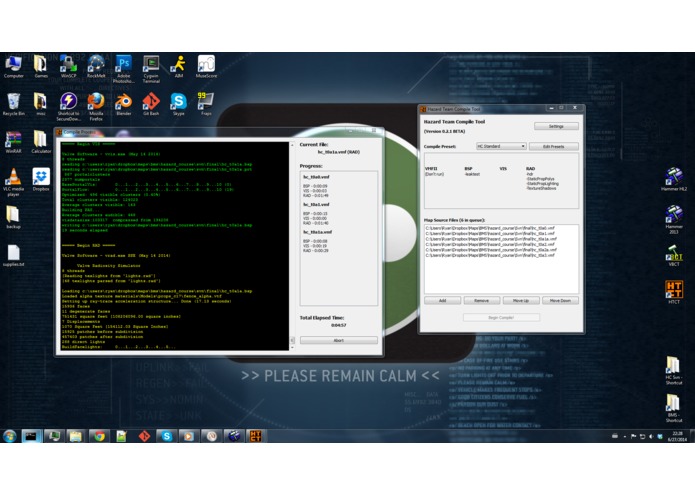Click Remove button in Compile Tool
This screenshot has height=494, width=695.
(481, 300)
